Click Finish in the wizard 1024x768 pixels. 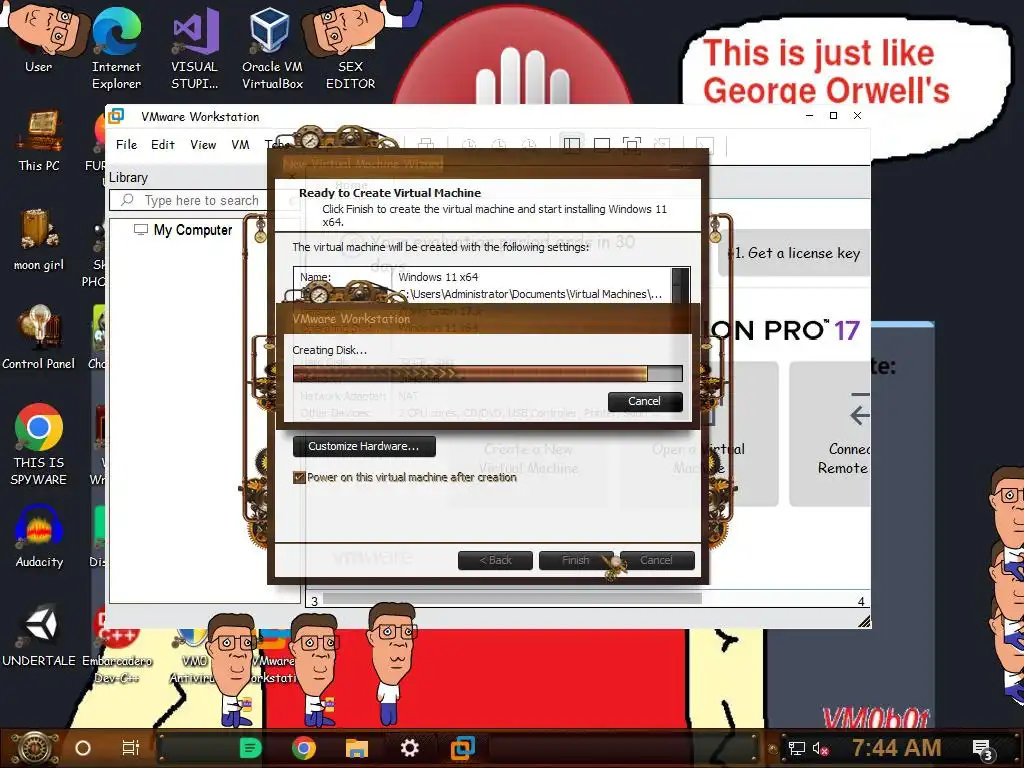[575, 560]
